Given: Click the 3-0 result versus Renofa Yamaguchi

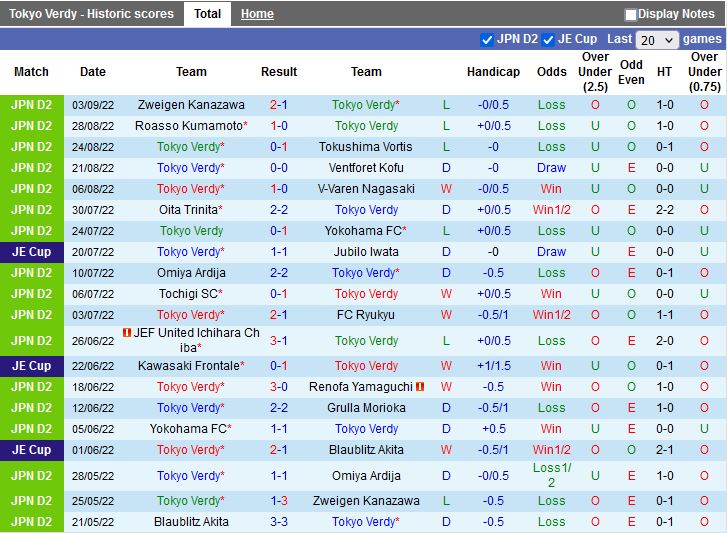Looking at the screenshot, I should [279, 387].
